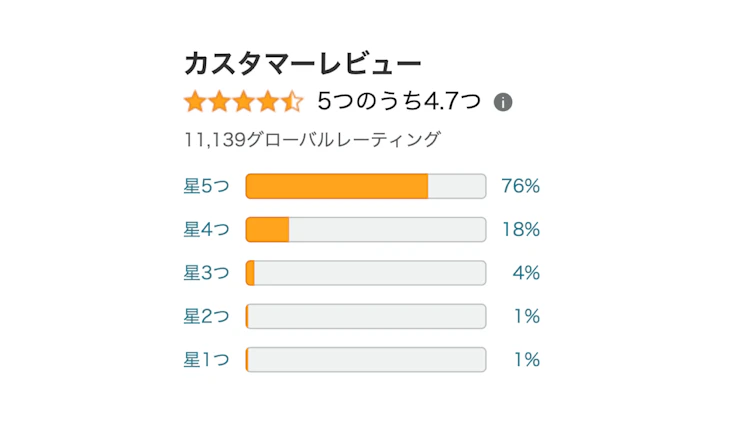Click the 5-star histogram bar
This screenshot has width=750, height=422.
pyautogui.click(x=365, y=186)
